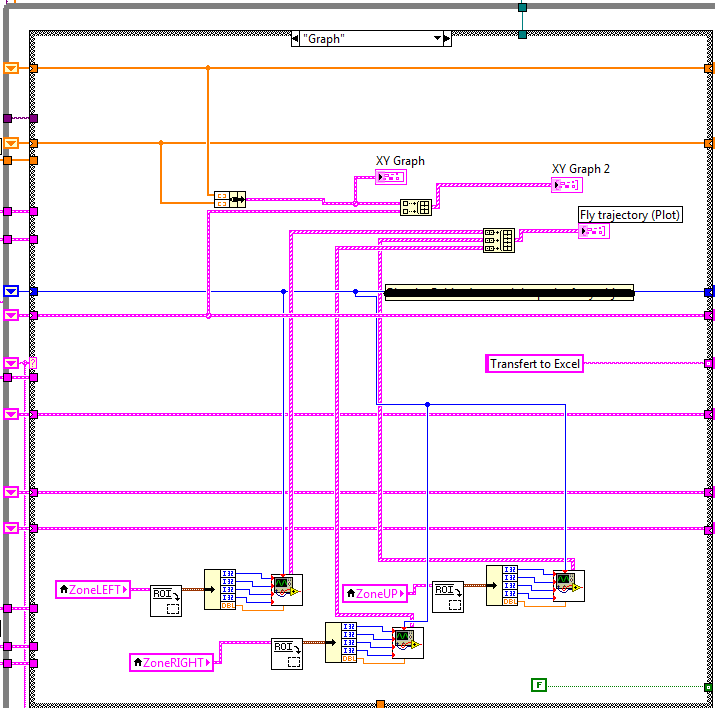Screen dimensions: 715x708
Task: Click the Fly trajectory (Plot) indicator terminal
Action: click(592, 231)
